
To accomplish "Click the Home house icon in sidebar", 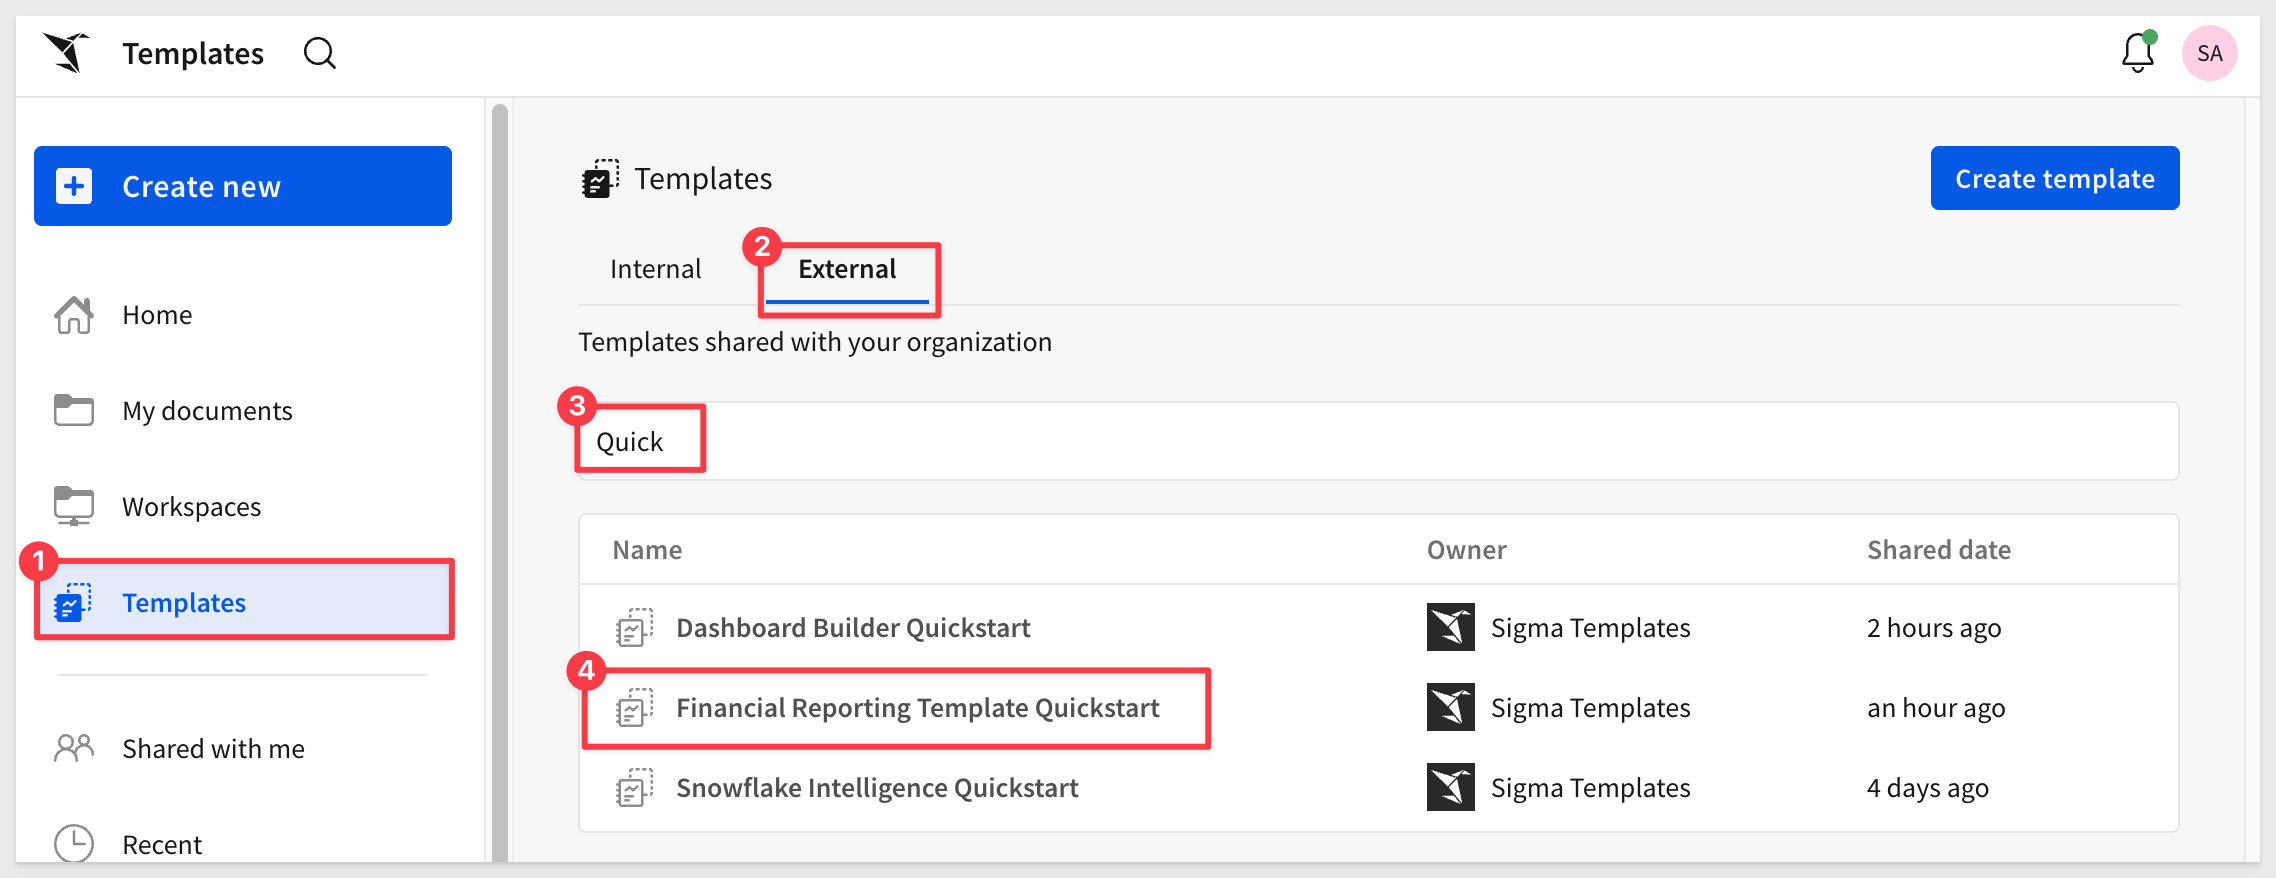I will click(74, 315).
